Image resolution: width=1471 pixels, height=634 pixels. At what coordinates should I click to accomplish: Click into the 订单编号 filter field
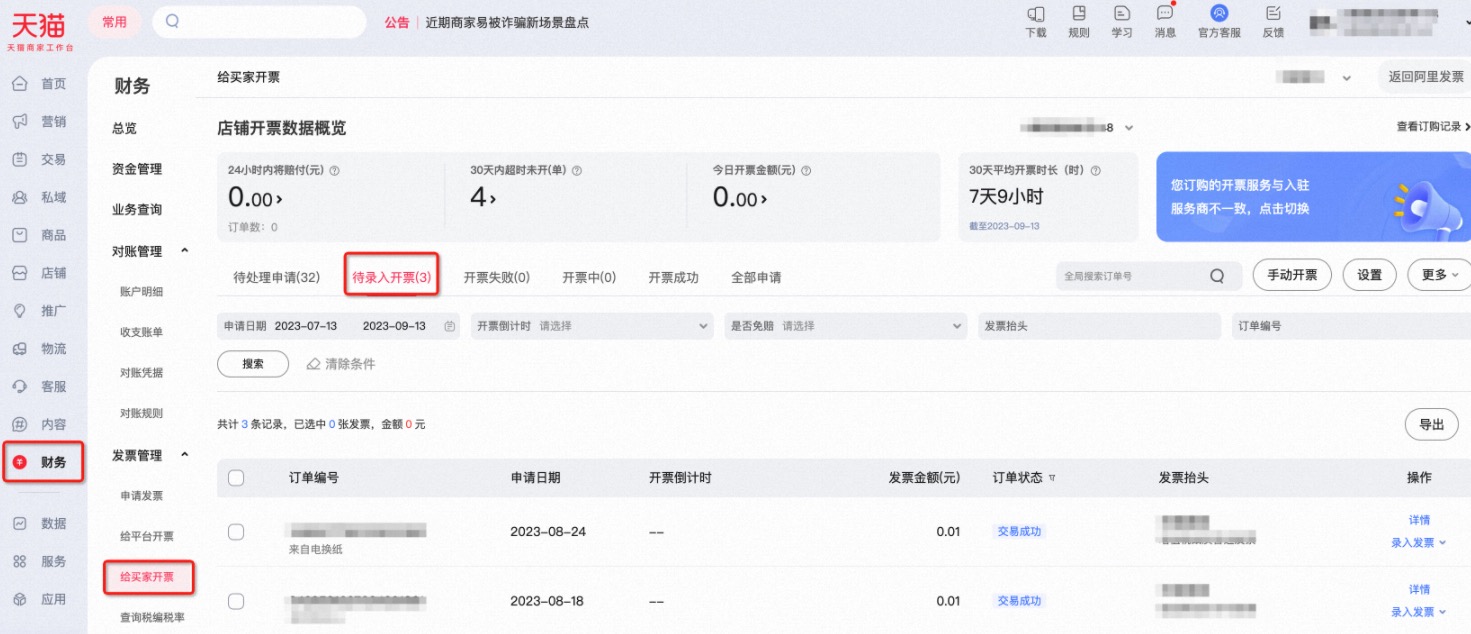(x=1351, y=326)
